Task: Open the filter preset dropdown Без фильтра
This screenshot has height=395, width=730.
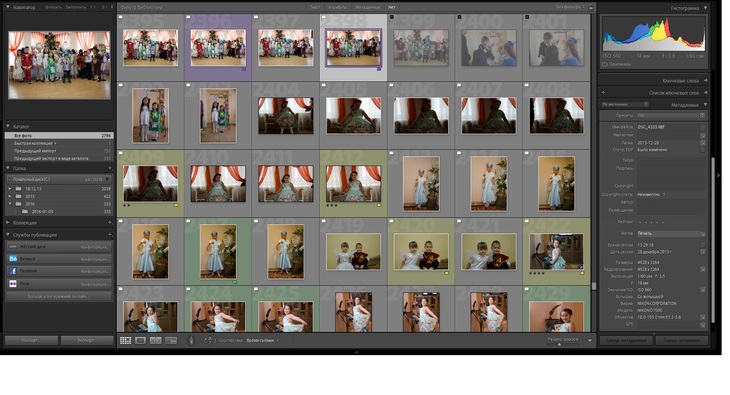Action: click(x=570, y=7)
